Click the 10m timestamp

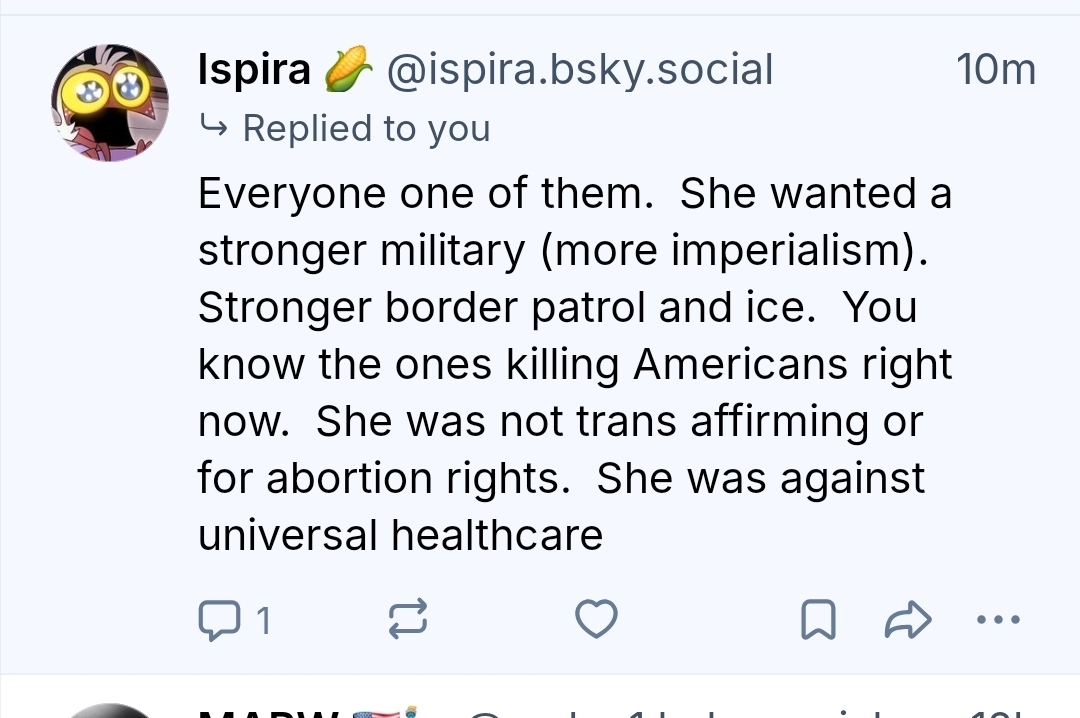coord(995,70)
